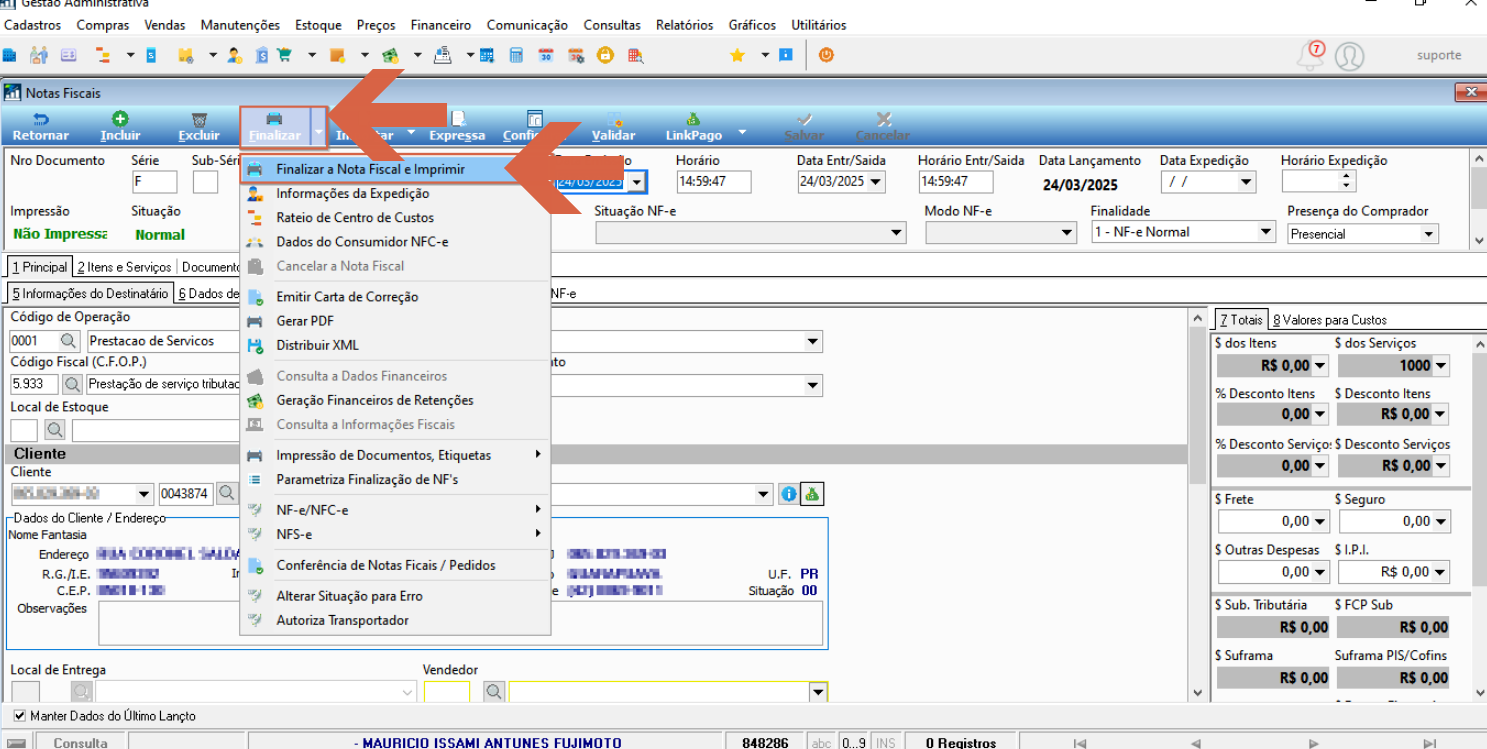This screenshot has height=749, width=1487.
Task: Open the Finalidade combo box
Action: pyautogui.click(x=1183, y=232)
